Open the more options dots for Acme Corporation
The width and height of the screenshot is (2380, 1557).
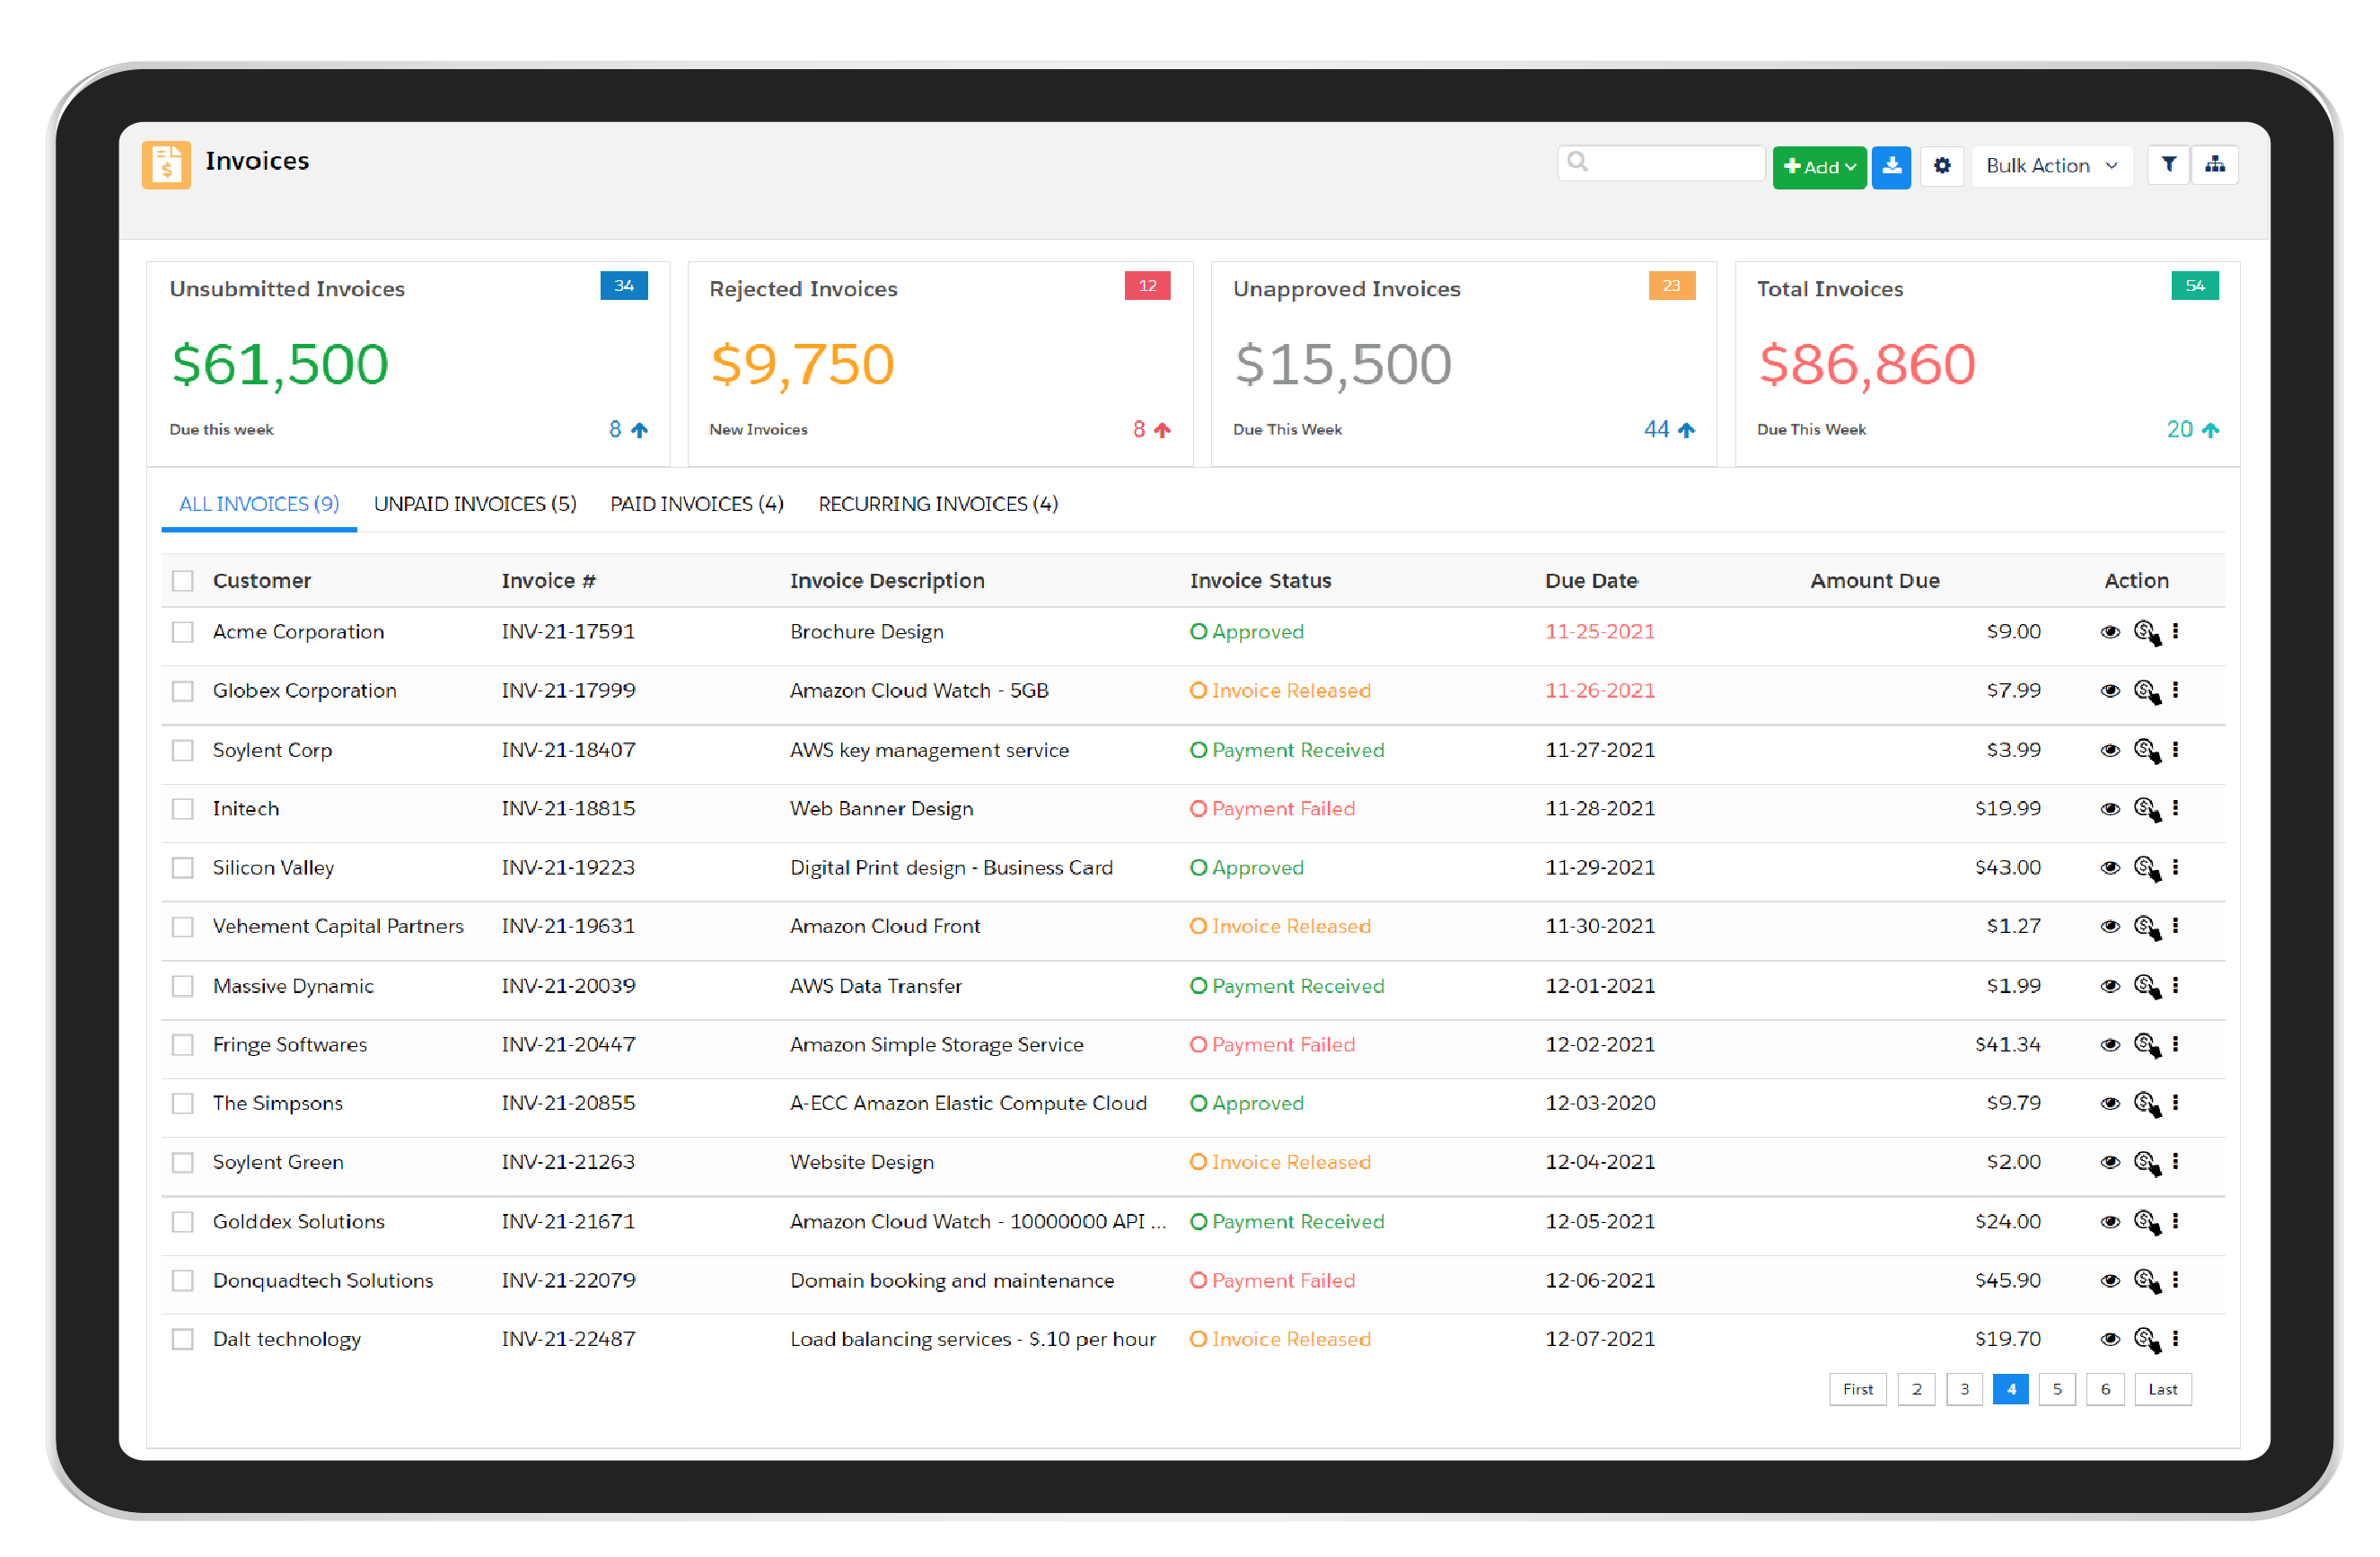click(x=2176, y=631)
